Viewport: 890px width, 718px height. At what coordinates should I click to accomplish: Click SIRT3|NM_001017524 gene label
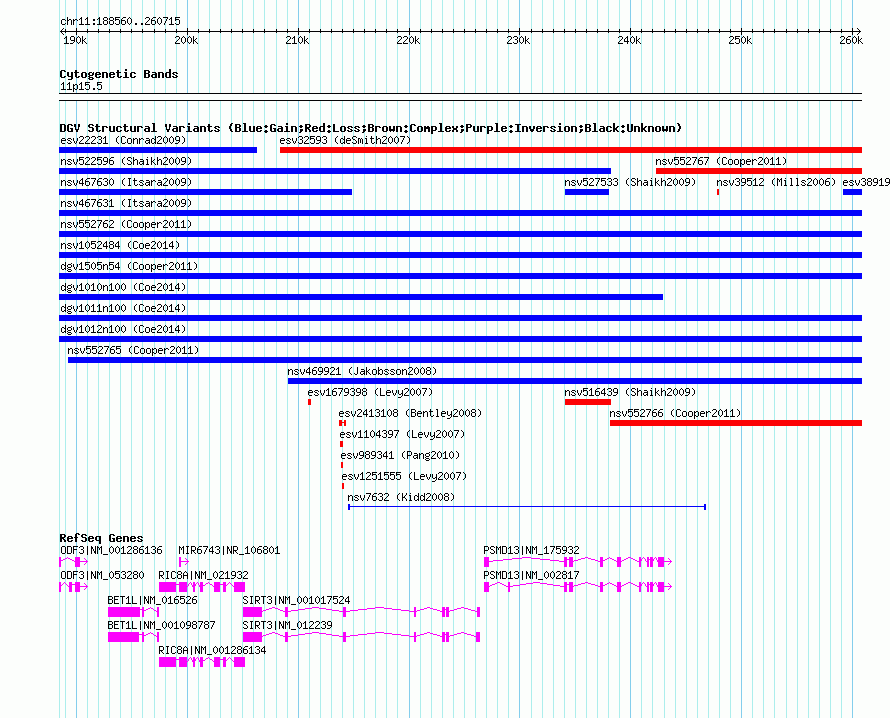pos(296,601)
